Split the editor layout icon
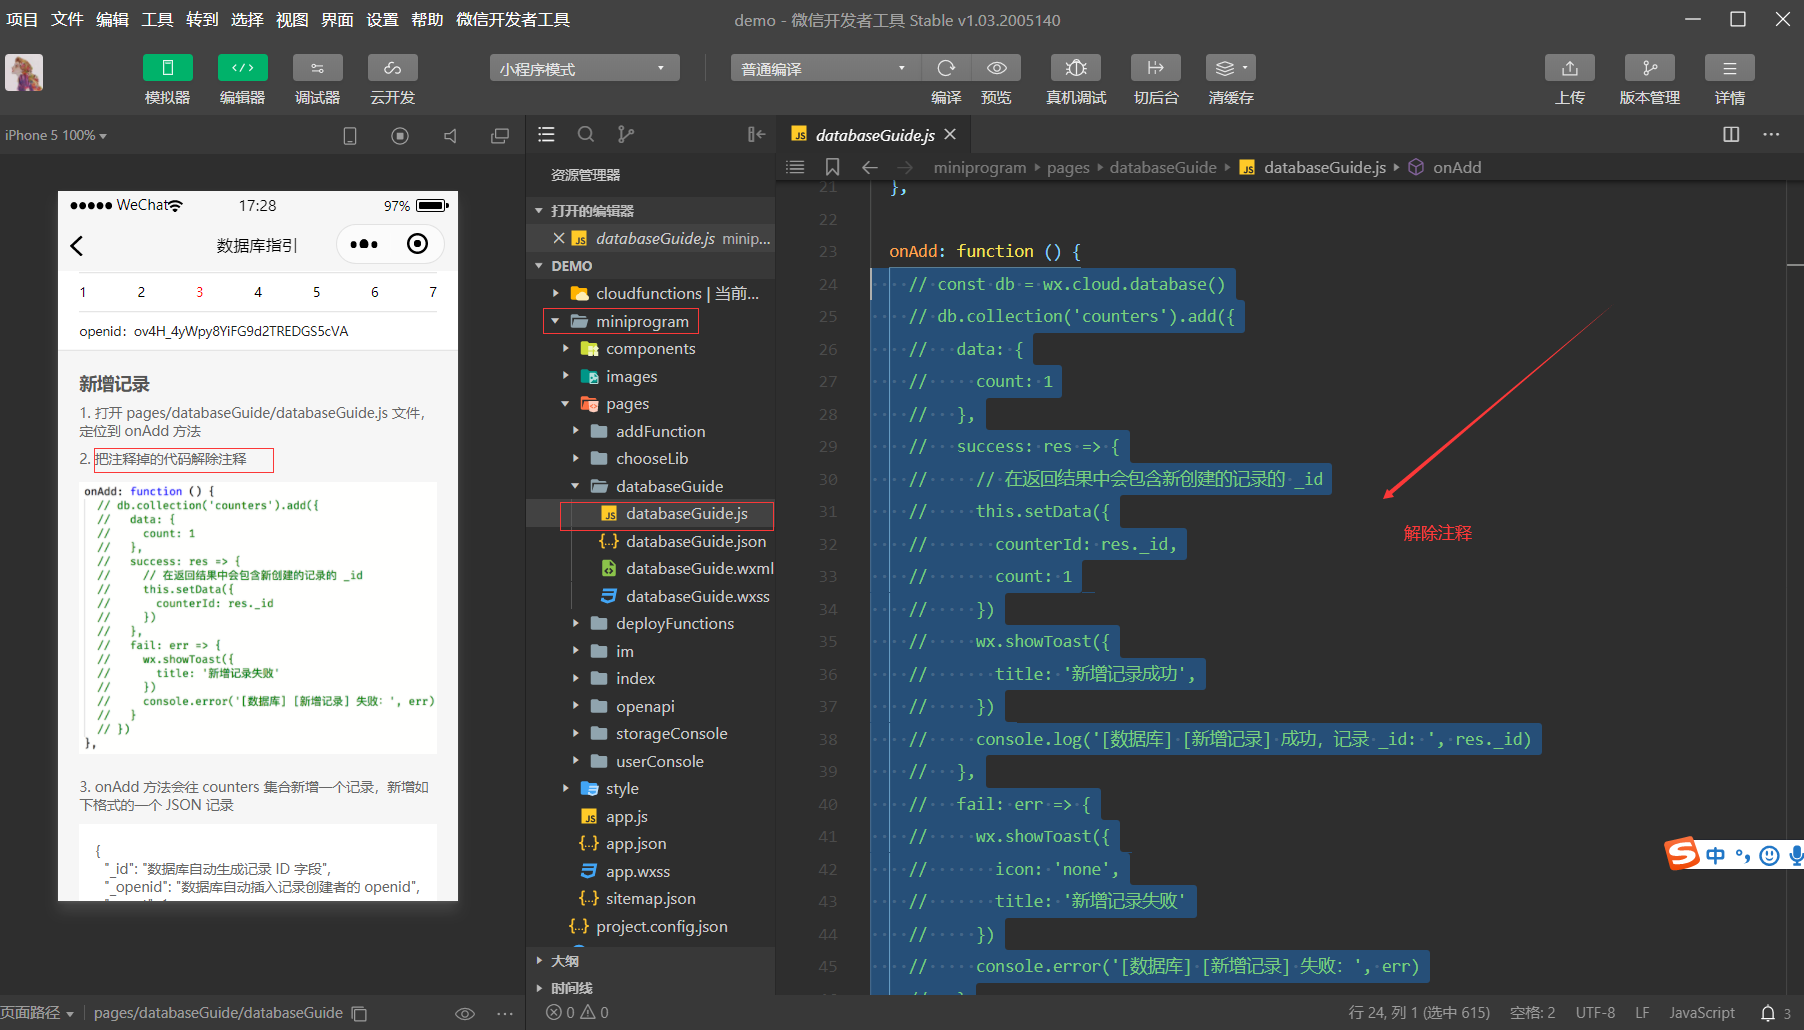Image resolution: width=1804 pixels, height=1030 pixels. (1731, 134)
